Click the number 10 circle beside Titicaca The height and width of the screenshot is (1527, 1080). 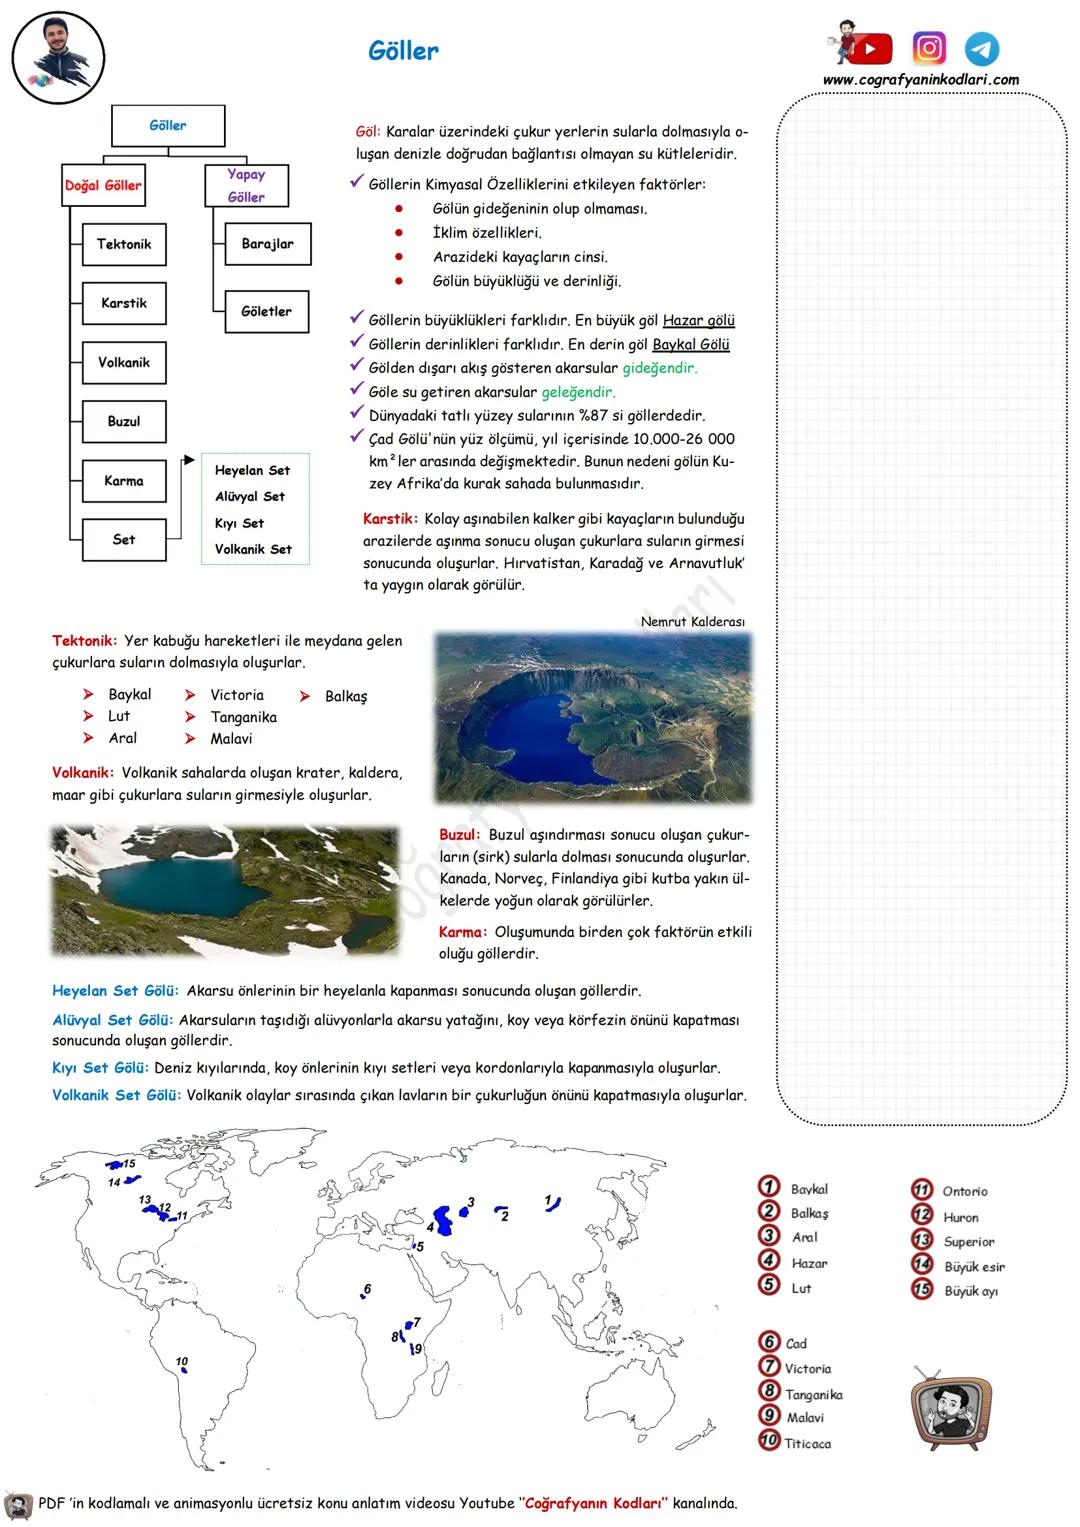(x=768, y=1441)
